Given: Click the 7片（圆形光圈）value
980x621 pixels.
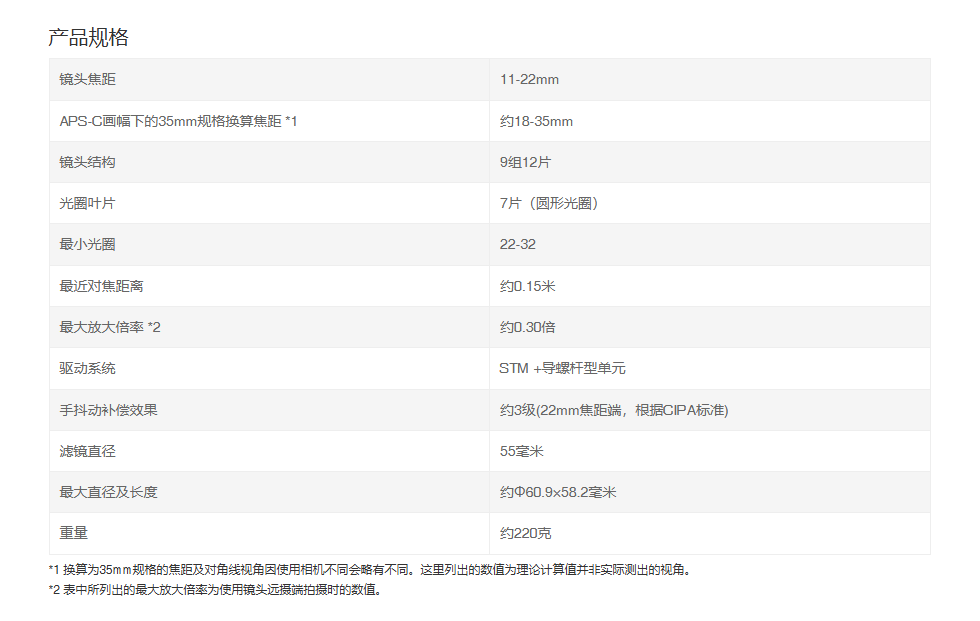Looking at the screenshot, I should [549, 203].
